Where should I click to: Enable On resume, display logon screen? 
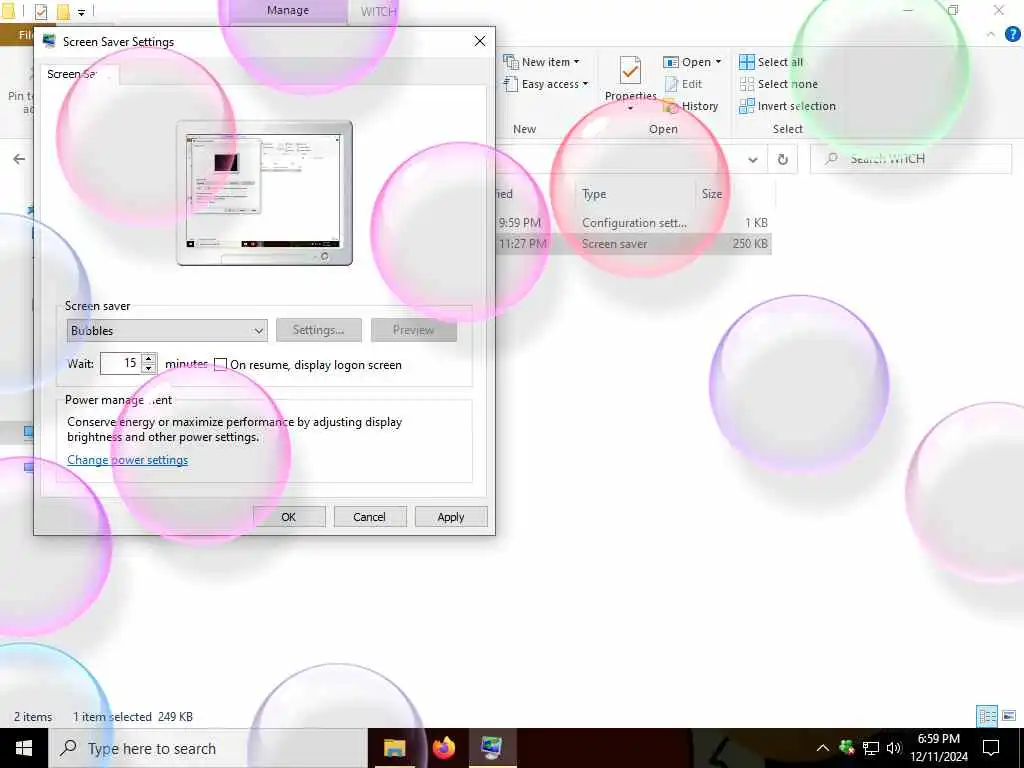[x=221, y=364]
